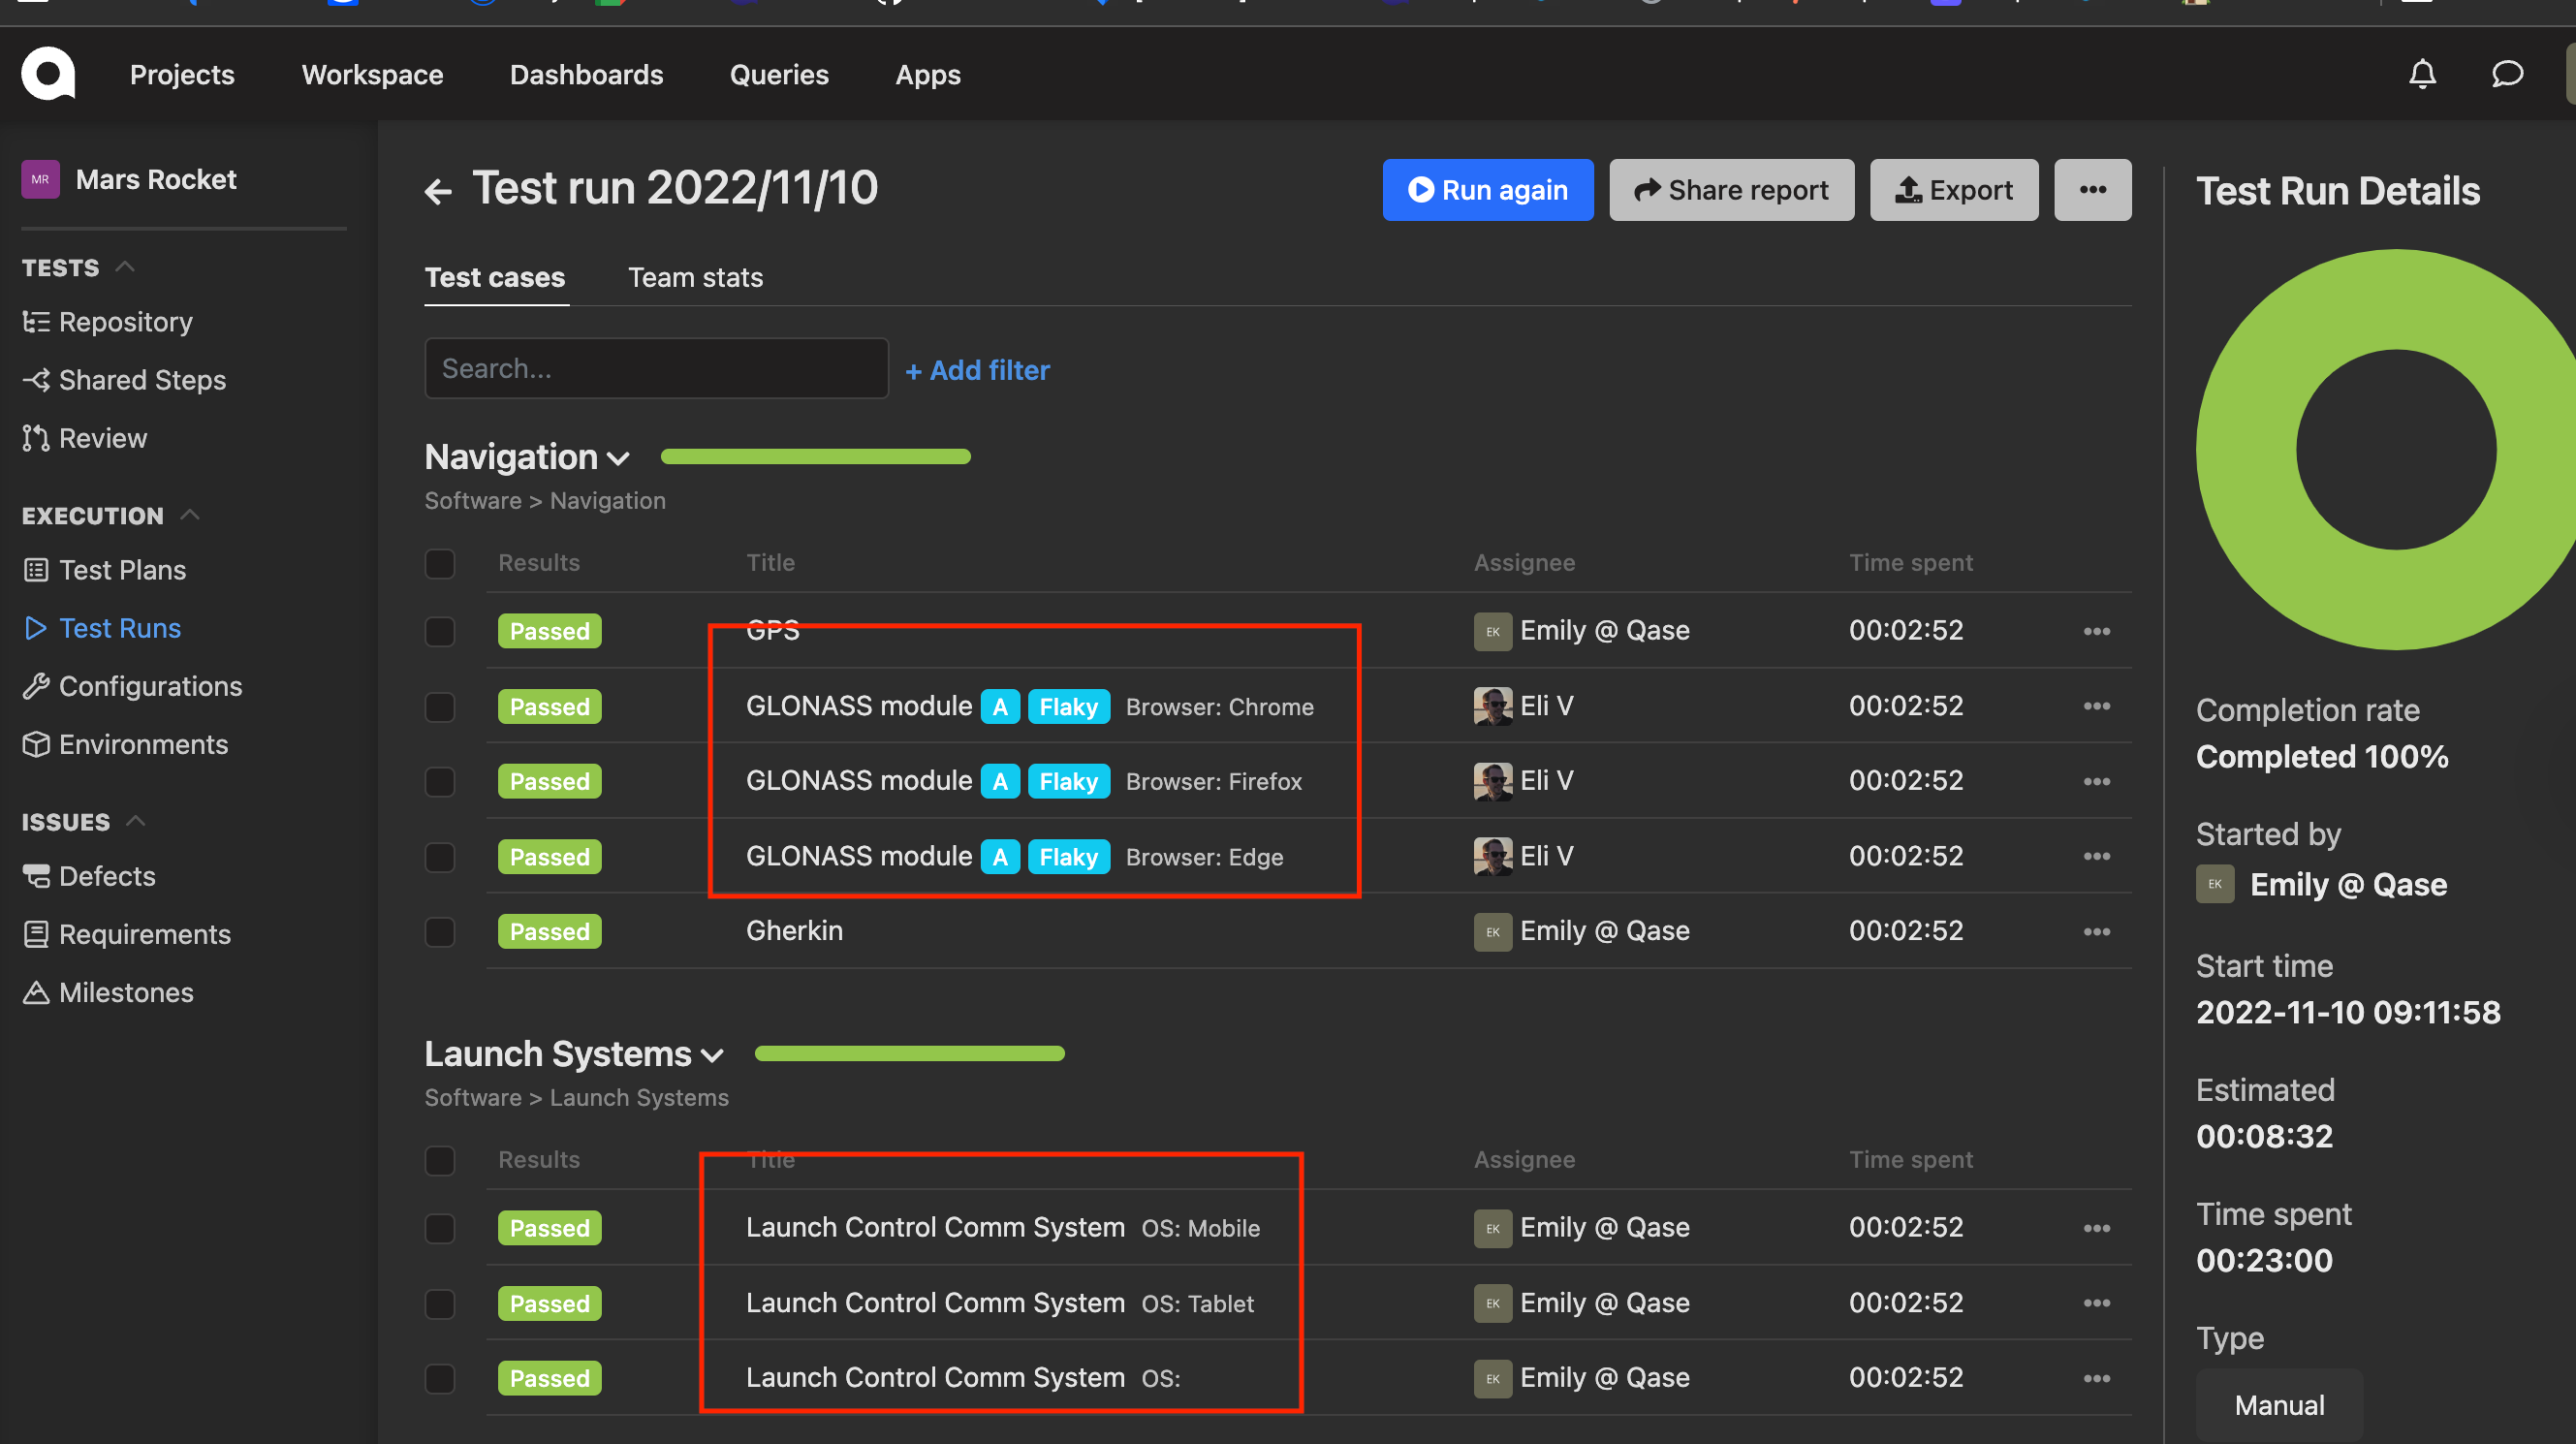Open the more actions menu button
2576x1444 pixels.
[2092, 190]
